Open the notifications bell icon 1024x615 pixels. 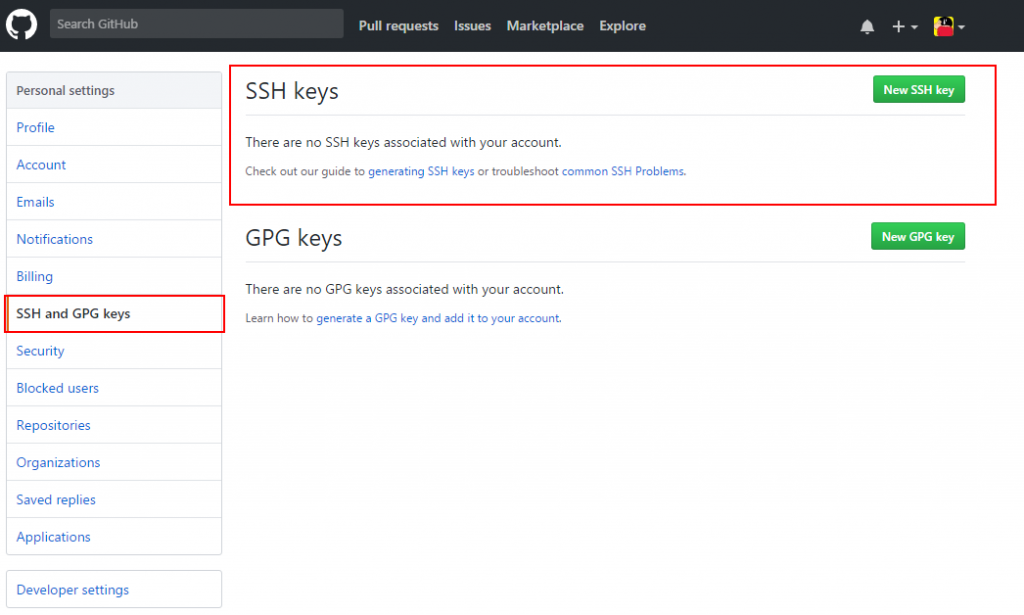point(867,27)
